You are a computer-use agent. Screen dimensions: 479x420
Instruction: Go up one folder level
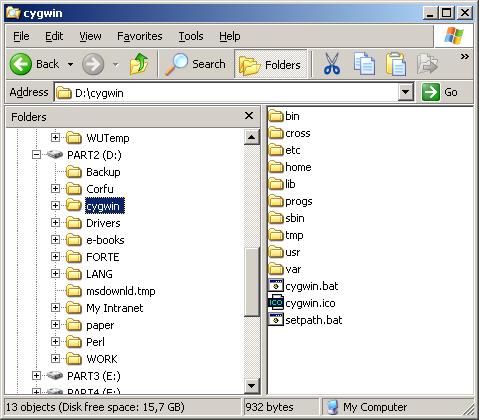coord(139,64)
